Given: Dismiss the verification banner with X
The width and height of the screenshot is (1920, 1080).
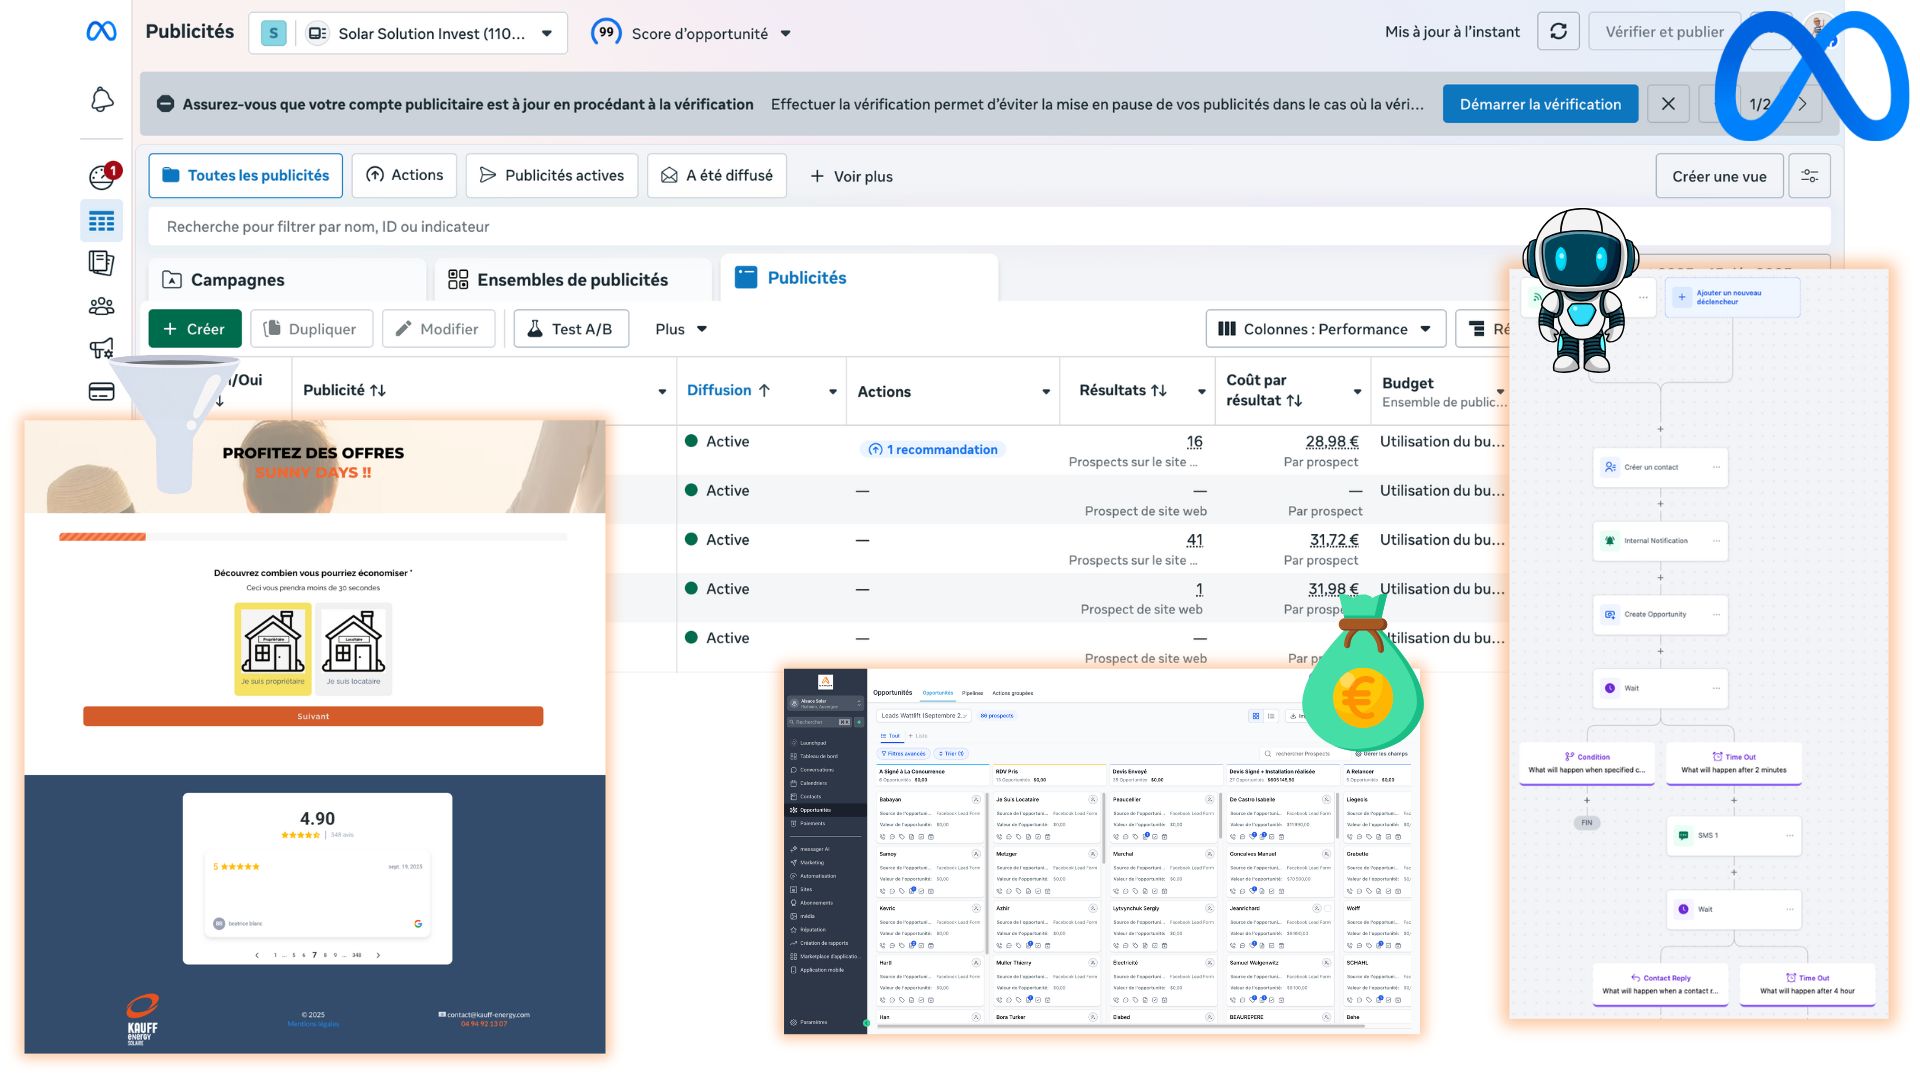Looking at the screenshot, I should [1668, 104].
